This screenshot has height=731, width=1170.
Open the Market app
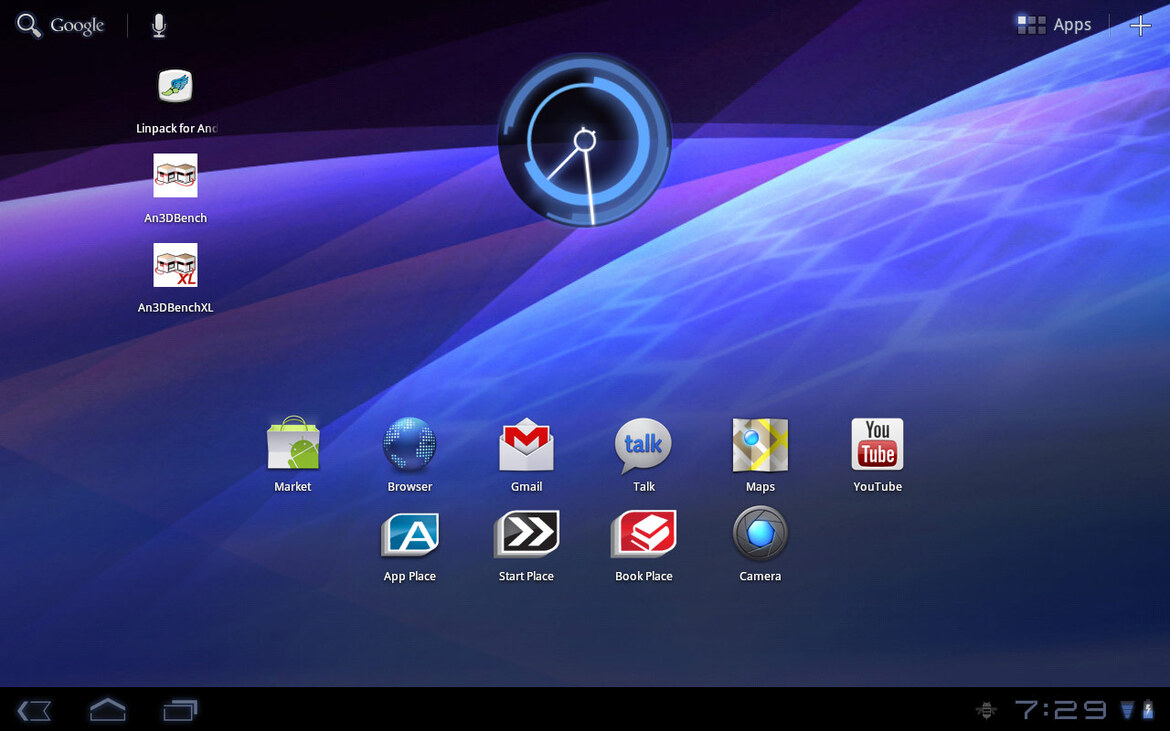pos(292,445)
